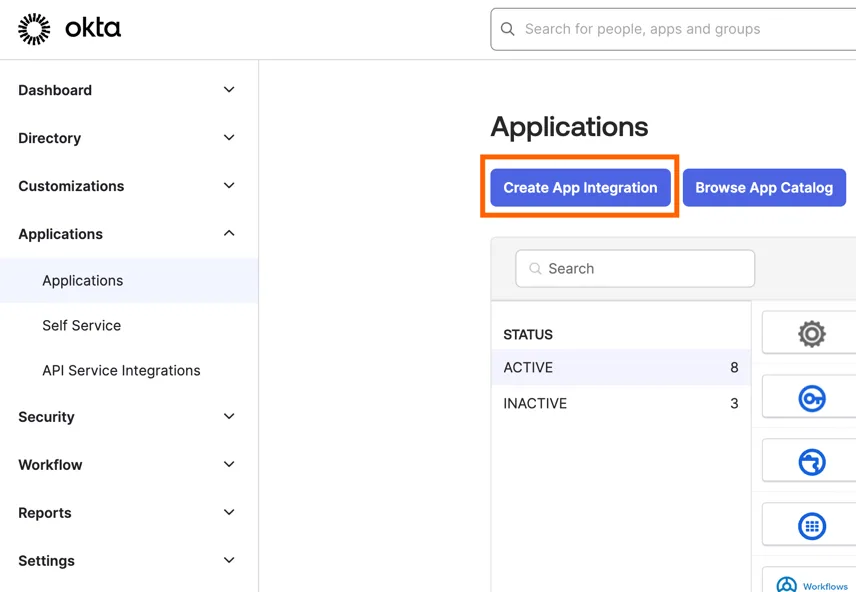Open API Service Integrations

[121, 371]
